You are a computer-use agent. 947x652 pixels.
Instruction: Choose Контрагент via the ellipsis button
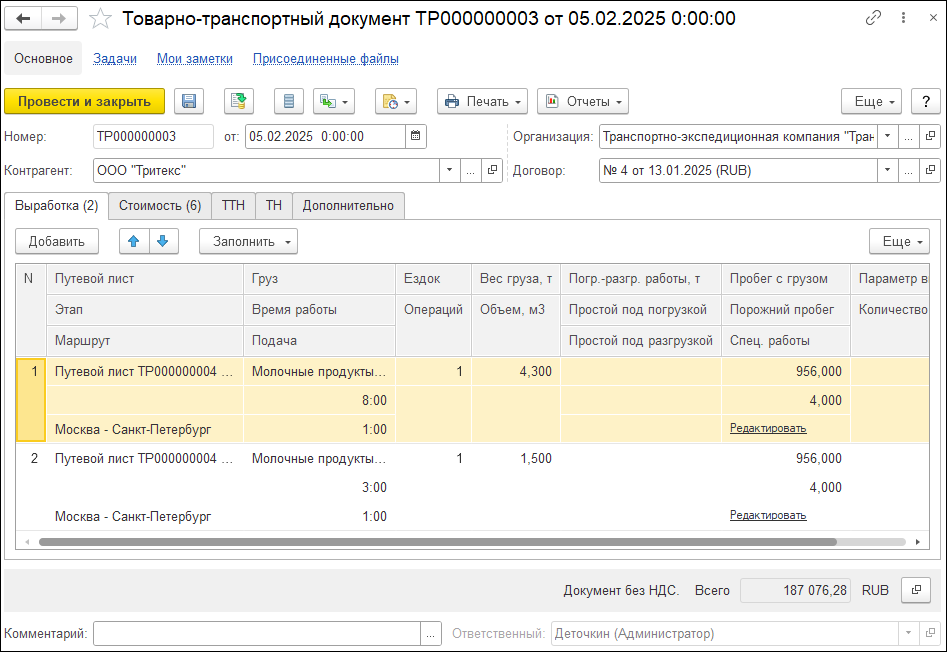coord(470,170)
